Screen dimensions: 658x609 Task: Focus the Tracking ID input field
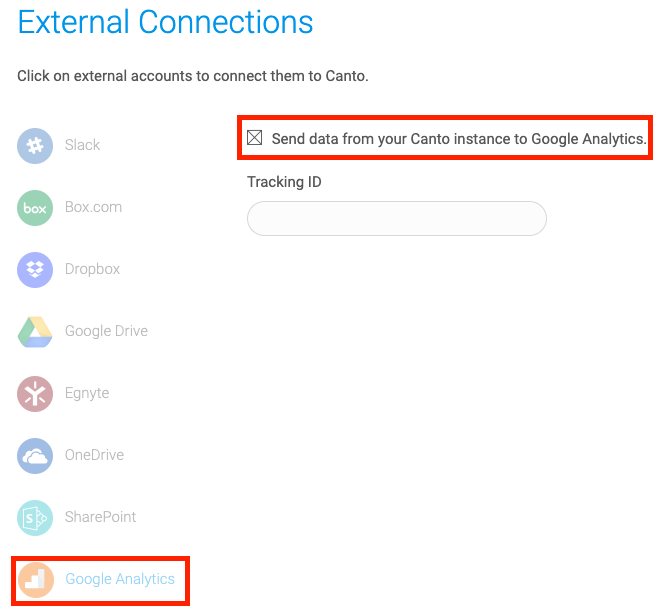[x=397, y=218]
